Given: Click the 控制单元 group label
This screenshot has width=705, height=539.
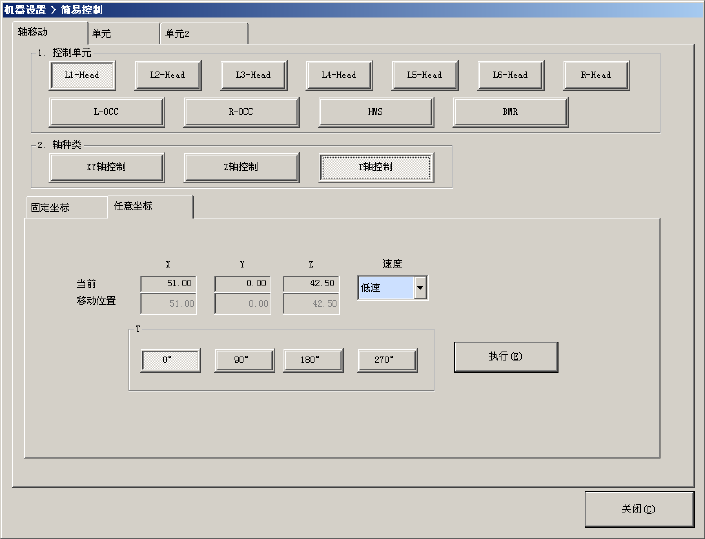Looking at the screenshot, I should 72,53.
